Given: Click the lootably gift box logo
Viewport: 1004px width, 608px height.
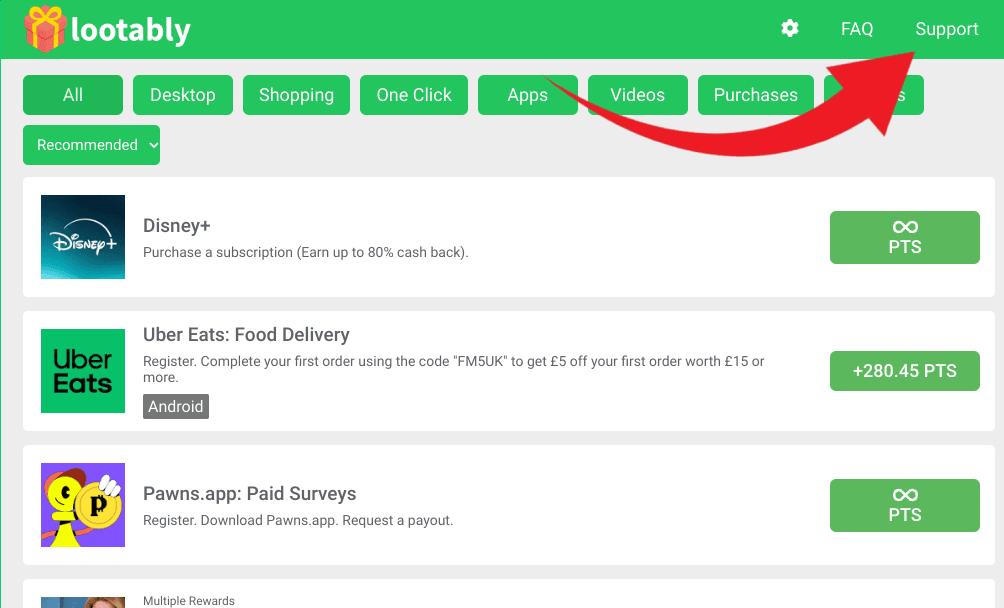Looking at the screenshot, I should click(x=45, y=29).
